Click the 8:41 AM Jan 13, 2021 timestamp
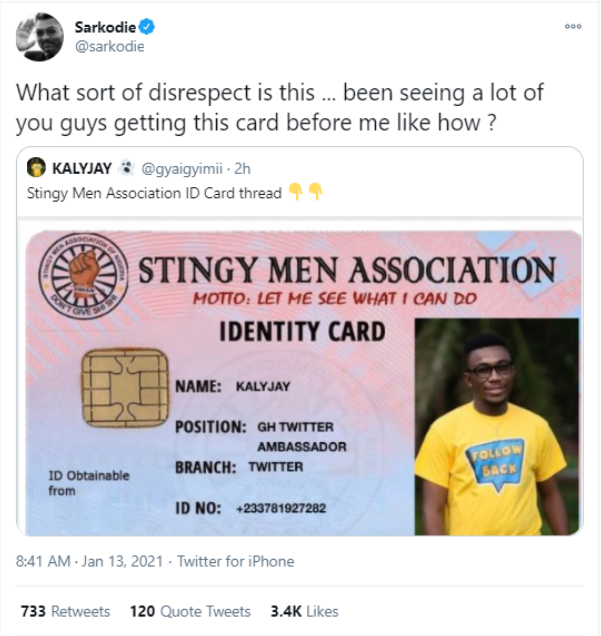The image size is (601, 636). click(86, 561)
